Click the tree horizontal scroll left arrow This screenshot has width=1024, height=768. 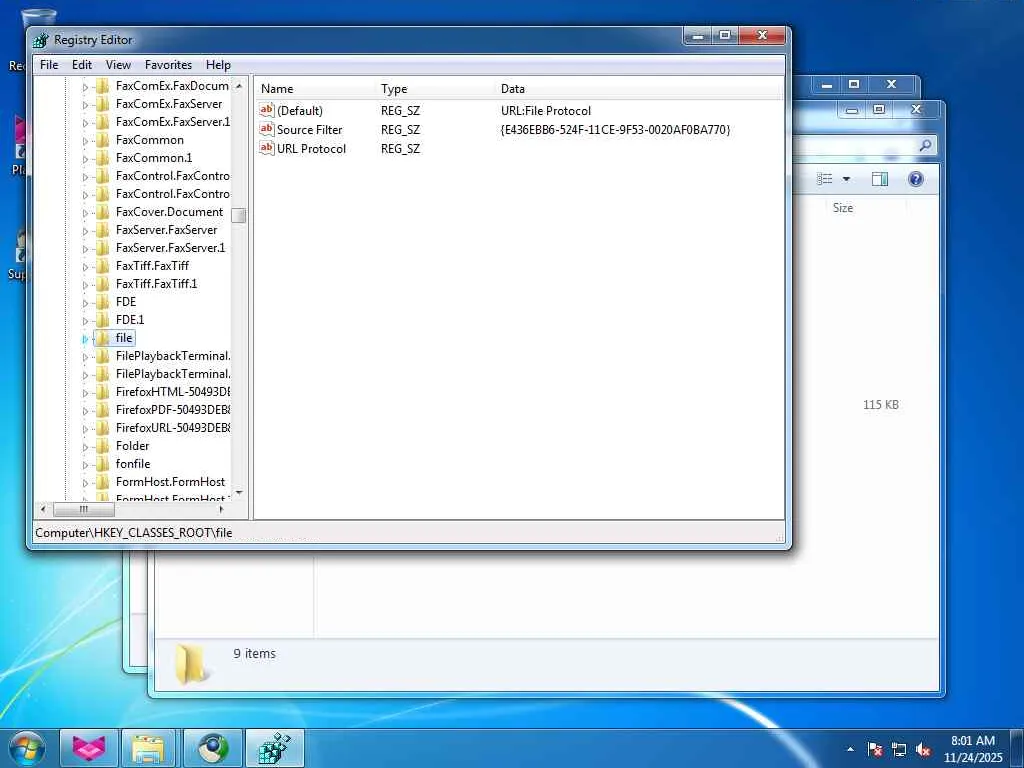tap(43, 509)
